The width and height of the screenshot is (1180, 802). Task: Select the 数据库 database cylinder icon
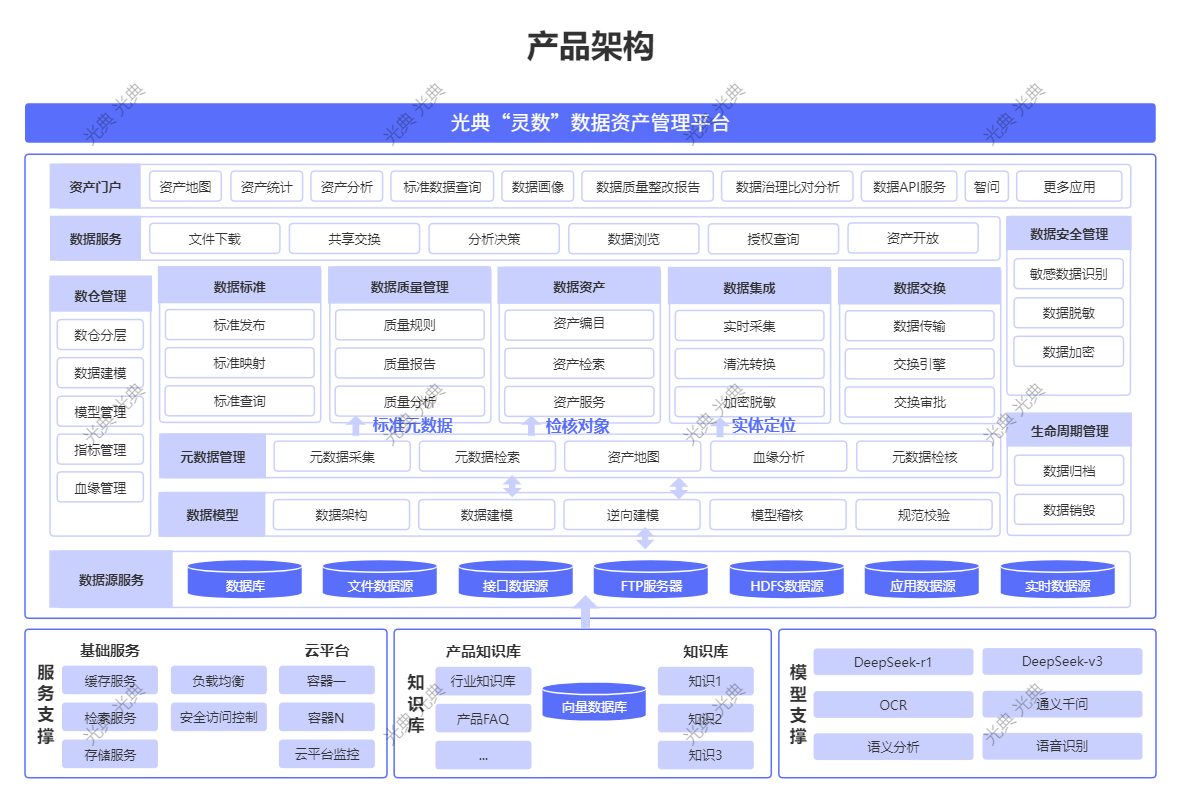coord(244,580)
